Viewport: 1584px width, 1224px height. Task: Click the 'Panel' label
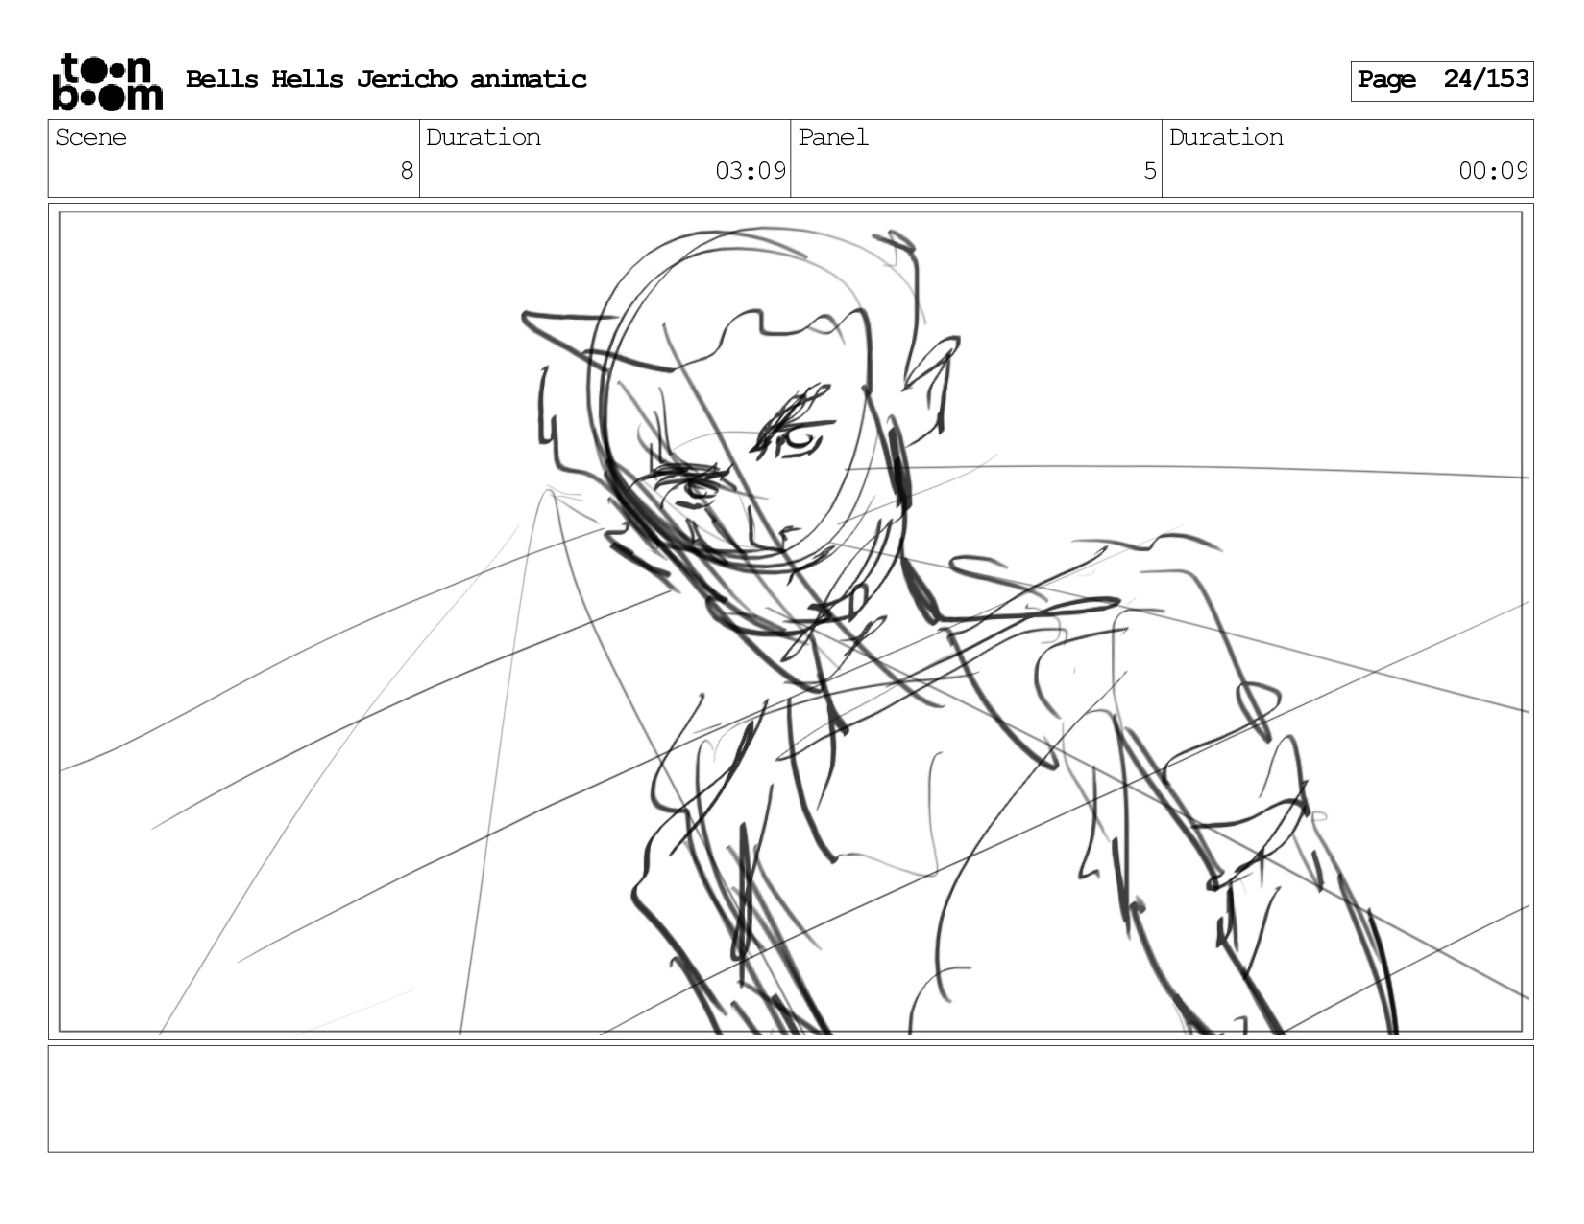[x=833, y=137]
